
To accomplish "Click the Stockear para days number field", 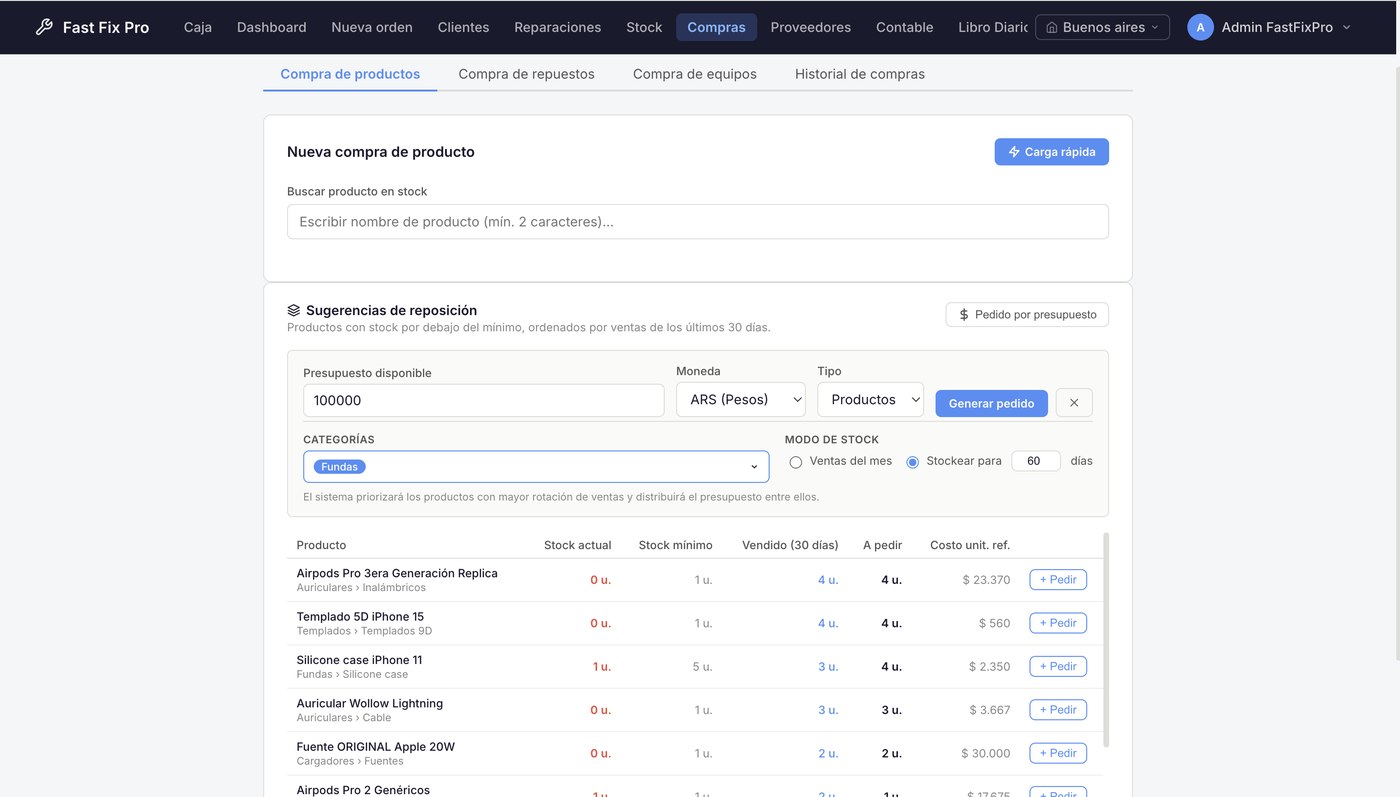I will pos(1036,461).
